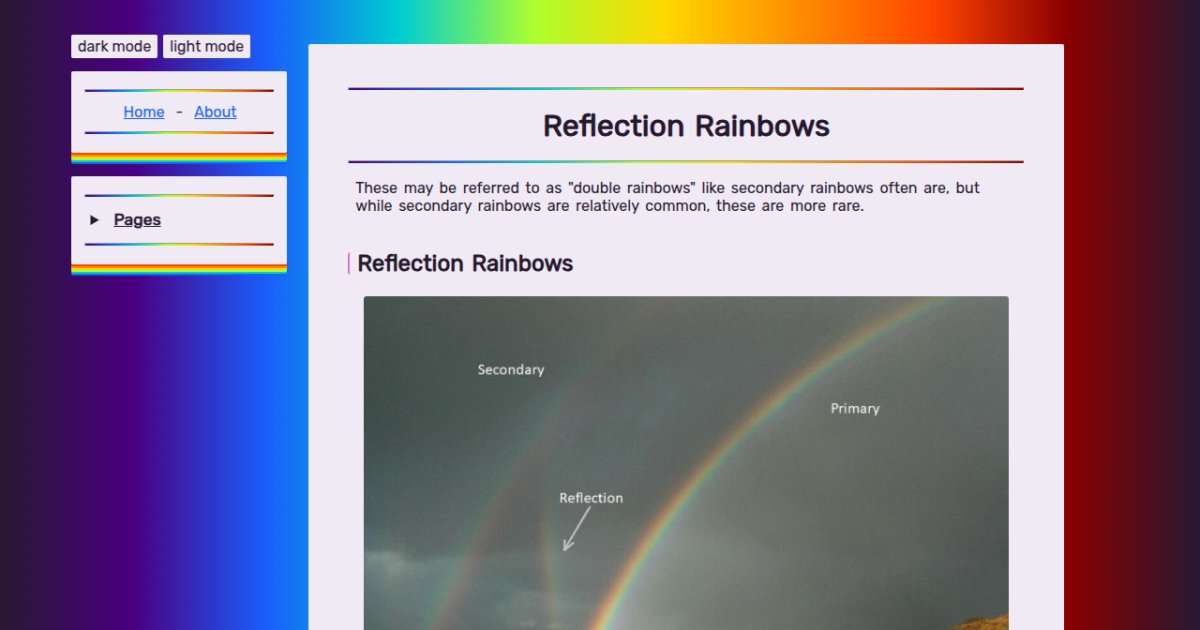Image resolution: width=1200 pixels, height=630 pixels.
Task: Expand the Pages disclosure triangle
Action: click(93, 220)
